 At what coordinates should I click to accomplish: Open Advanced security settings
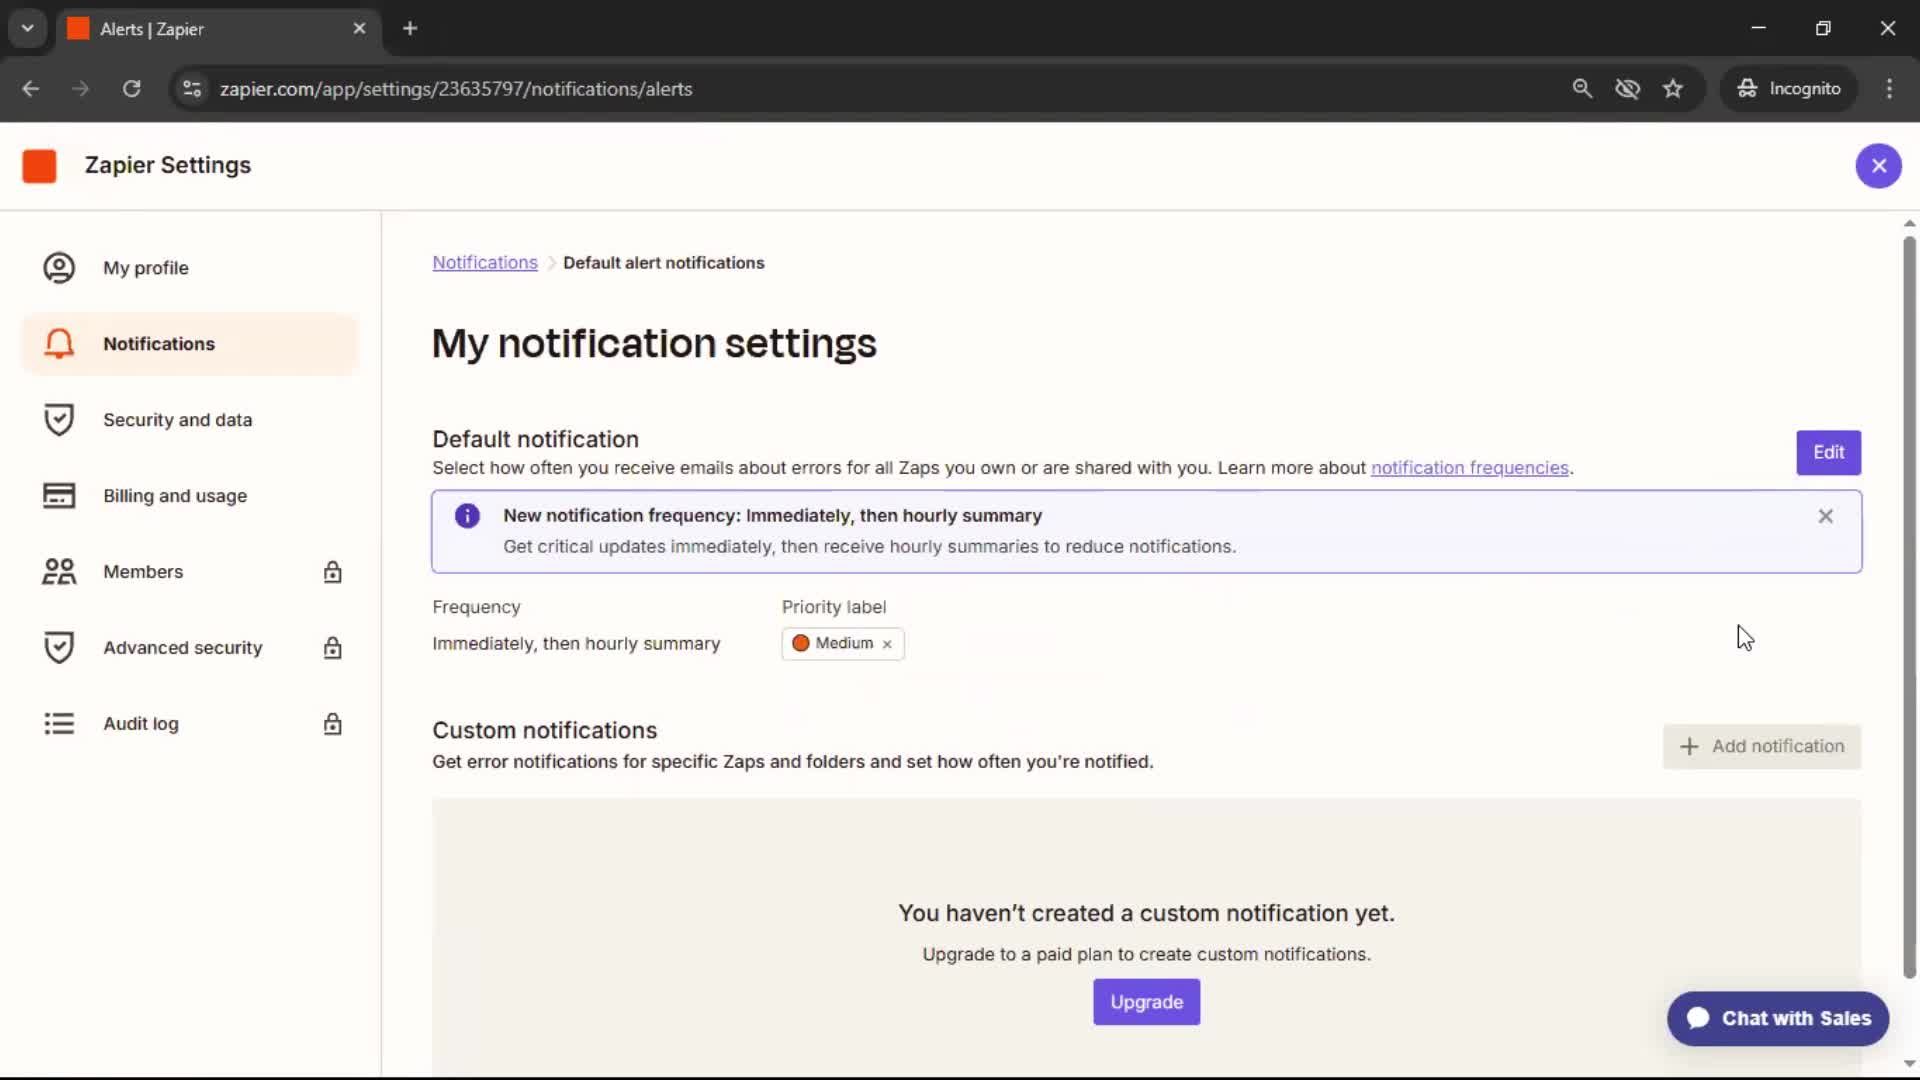(190, 648)
